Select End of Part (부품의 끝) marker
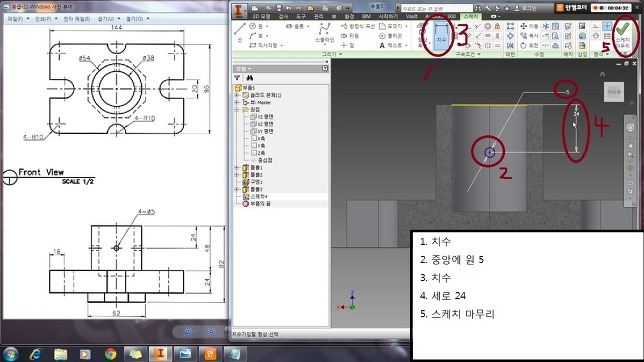 coord(257,204)
